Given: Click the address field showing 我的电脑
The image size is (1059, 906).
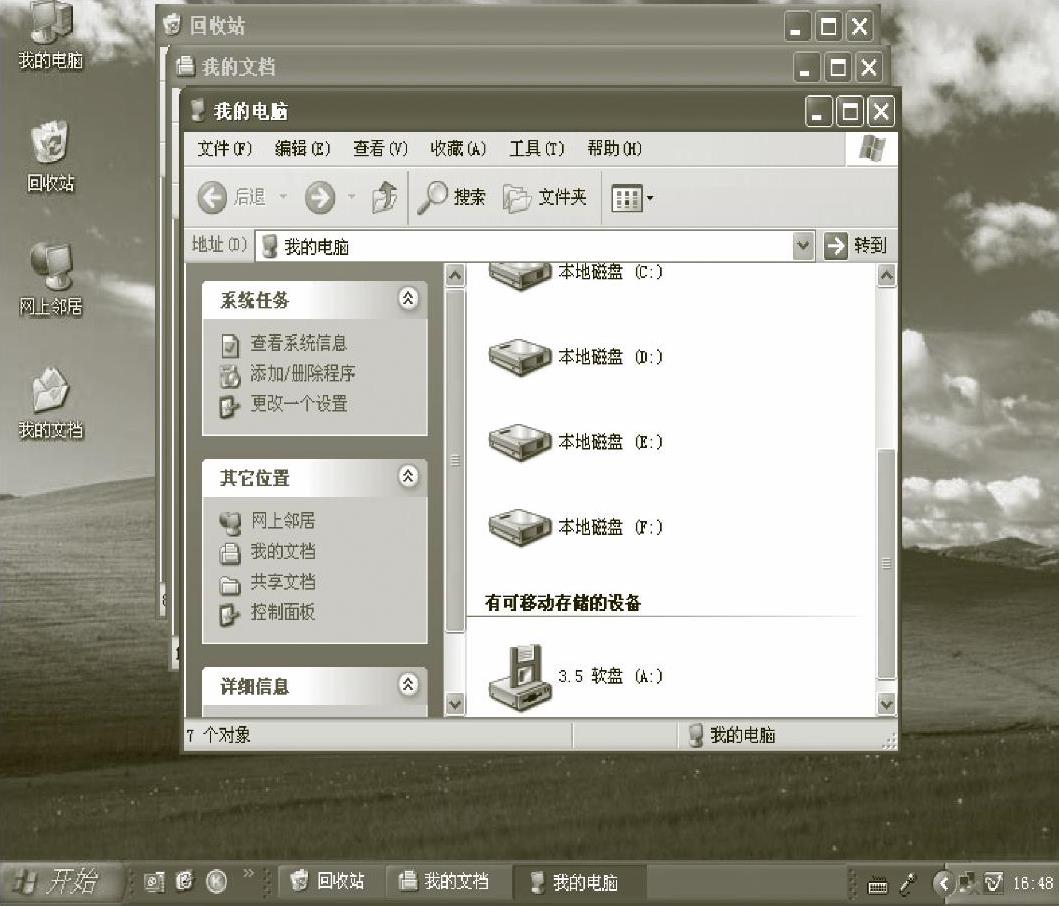Looking at the screenshot, I should [x=524, y=246].
